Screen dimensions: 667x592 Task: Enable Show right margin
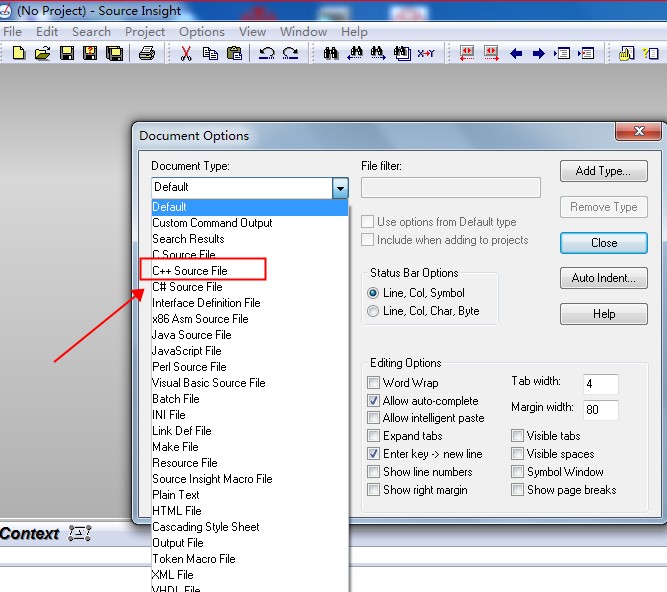(x=373, y=490)
